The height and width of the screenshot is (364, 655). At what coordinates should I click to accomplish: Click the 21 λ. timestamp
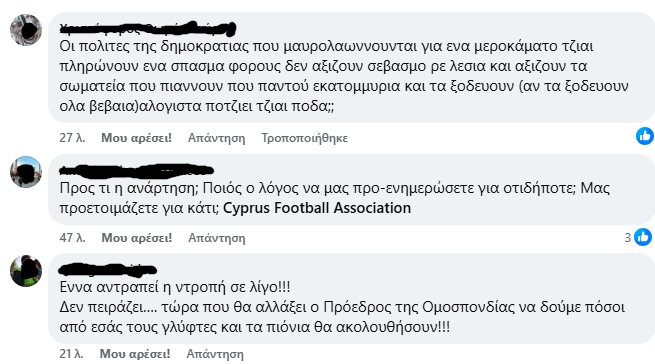tap(71, 354)
